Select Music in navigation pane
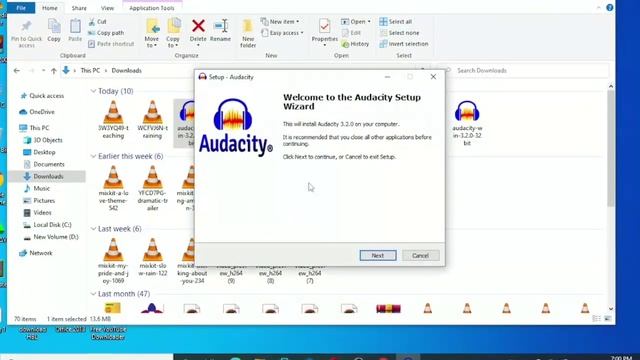 41,188
